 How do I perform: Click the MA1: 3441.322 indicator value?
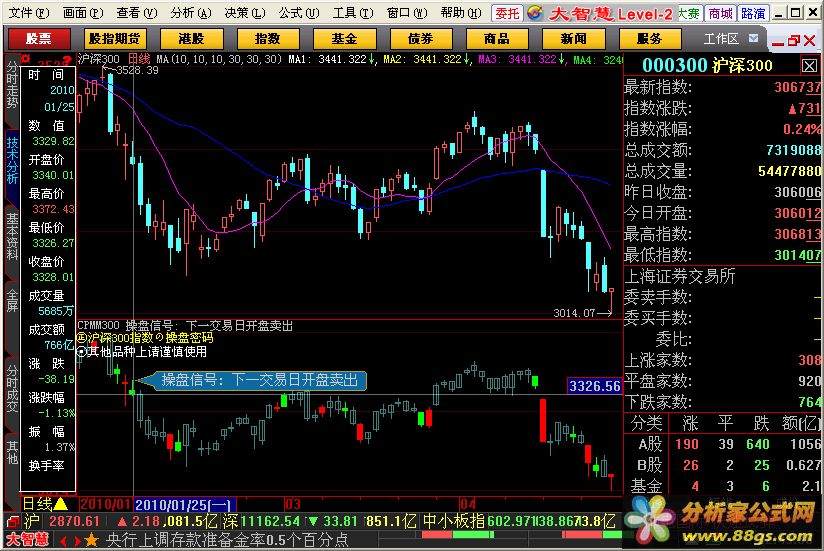click(x=331, y=59)
